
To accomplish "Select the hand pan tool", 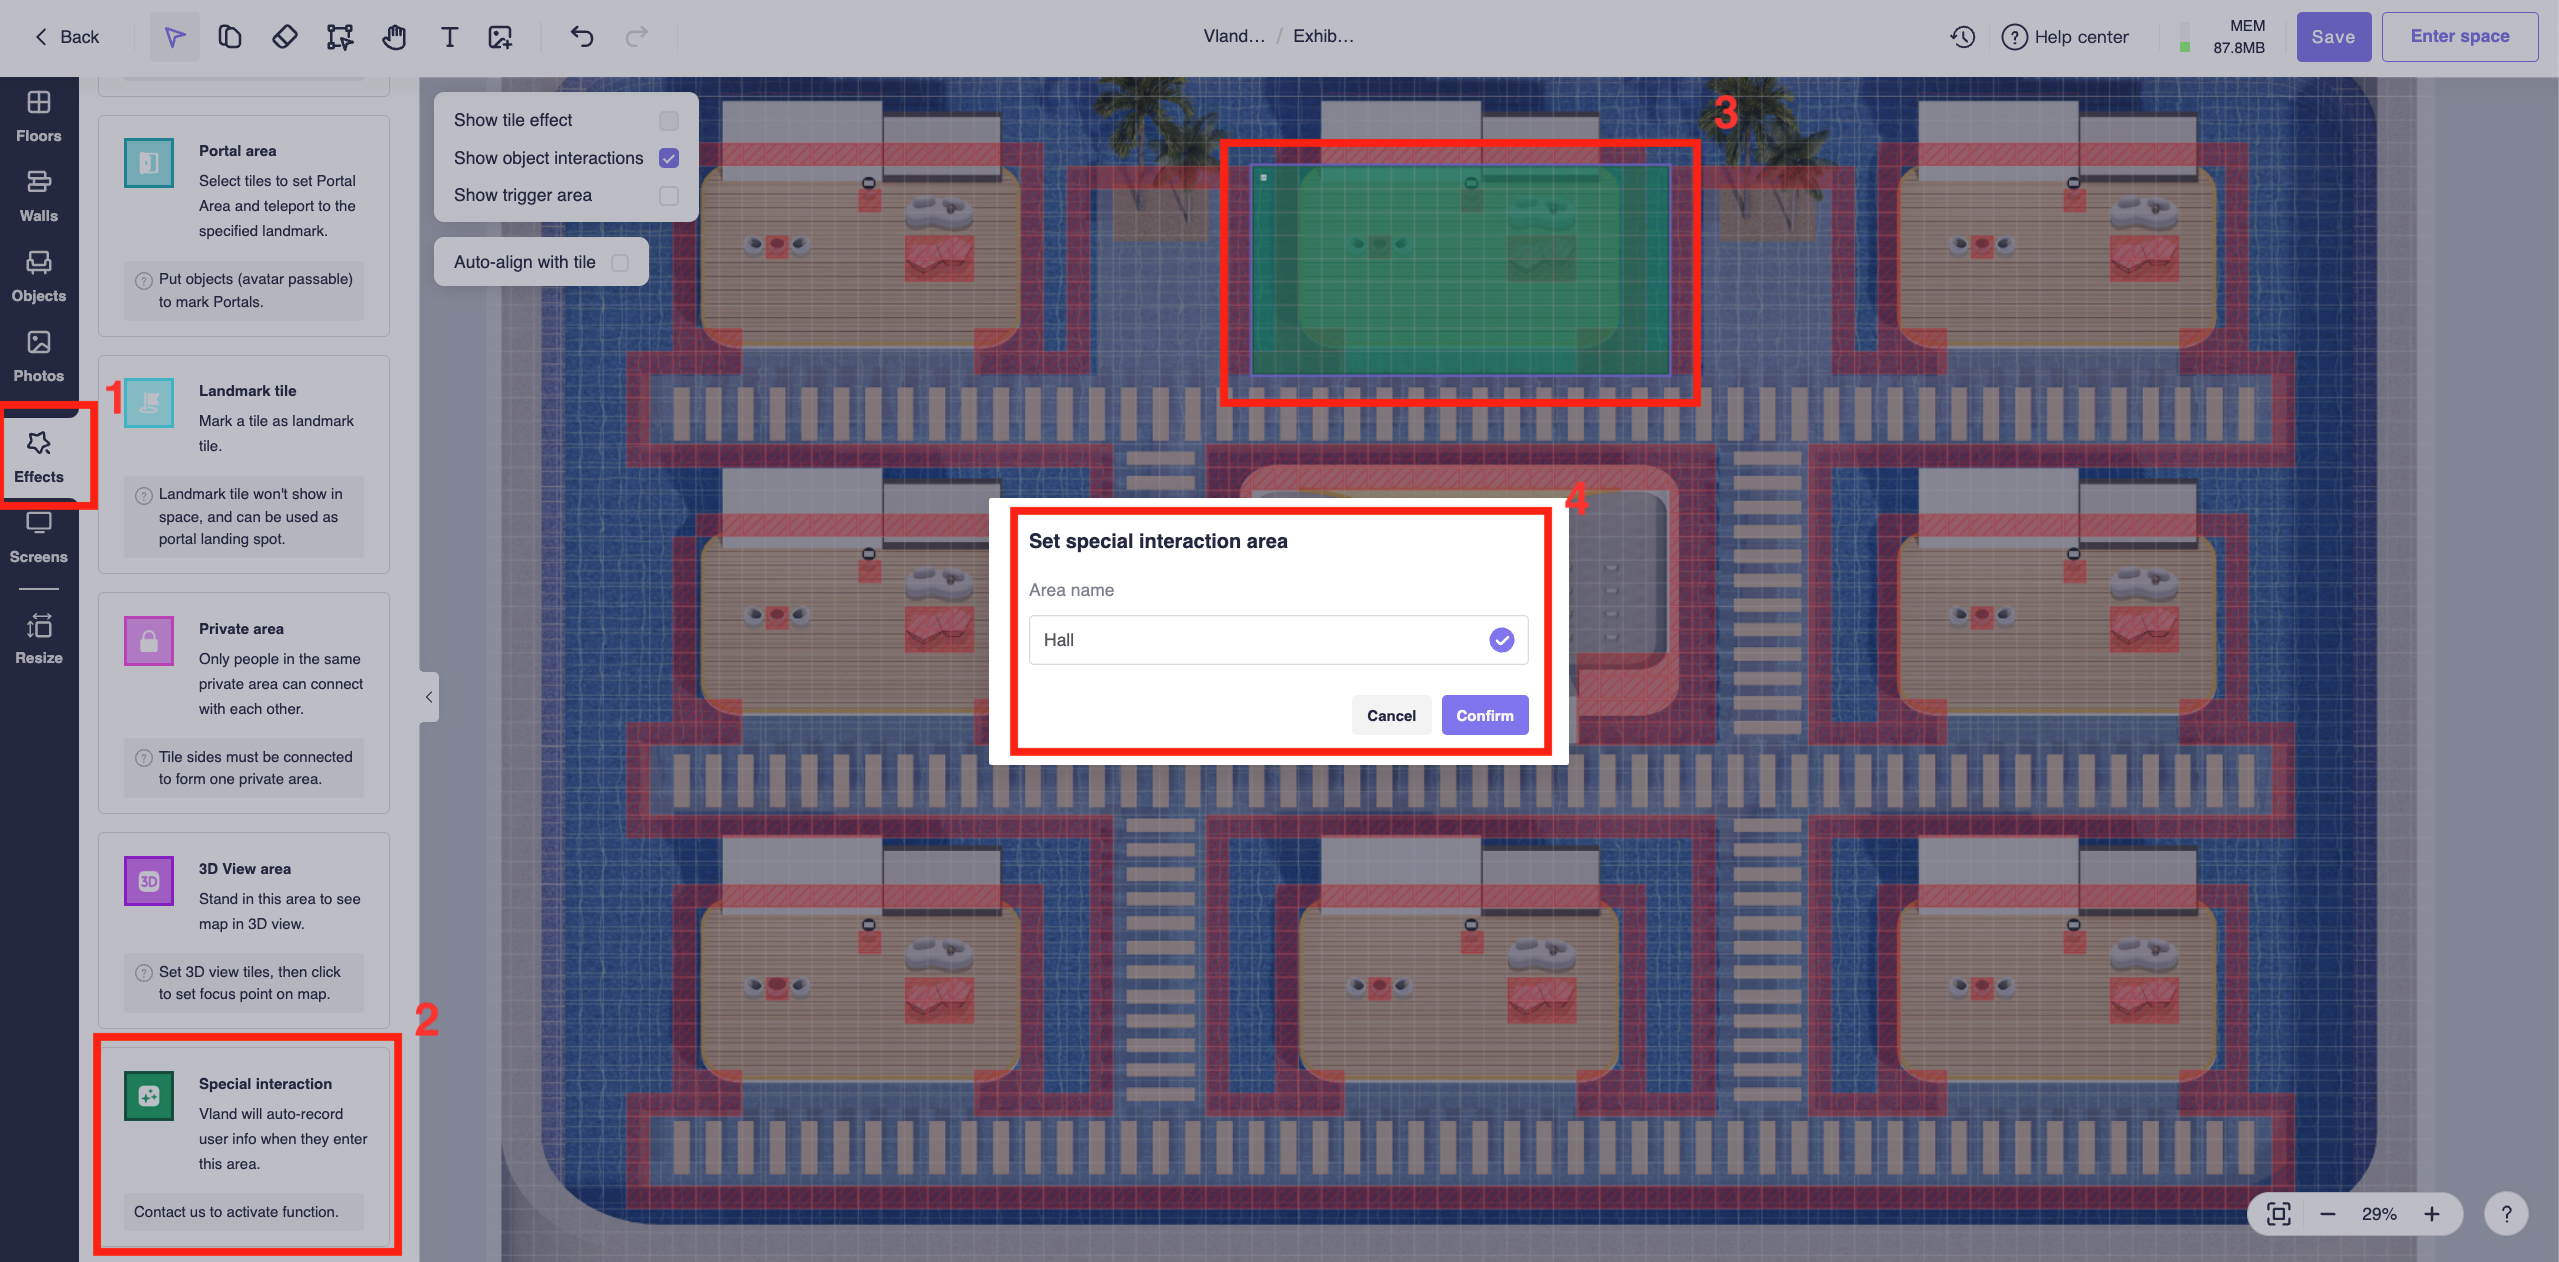I will tap(394, 37).
